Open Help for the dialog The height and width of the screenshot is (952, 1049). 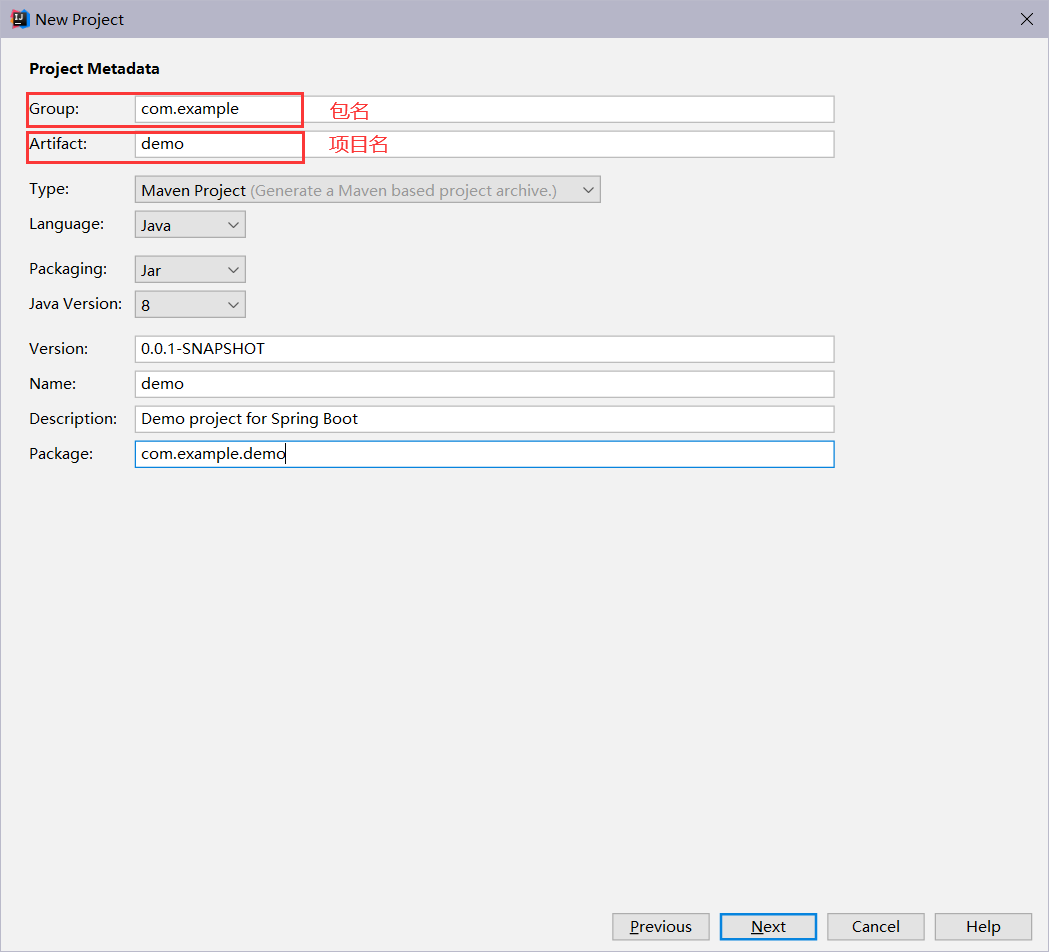[x=983, y=927]
